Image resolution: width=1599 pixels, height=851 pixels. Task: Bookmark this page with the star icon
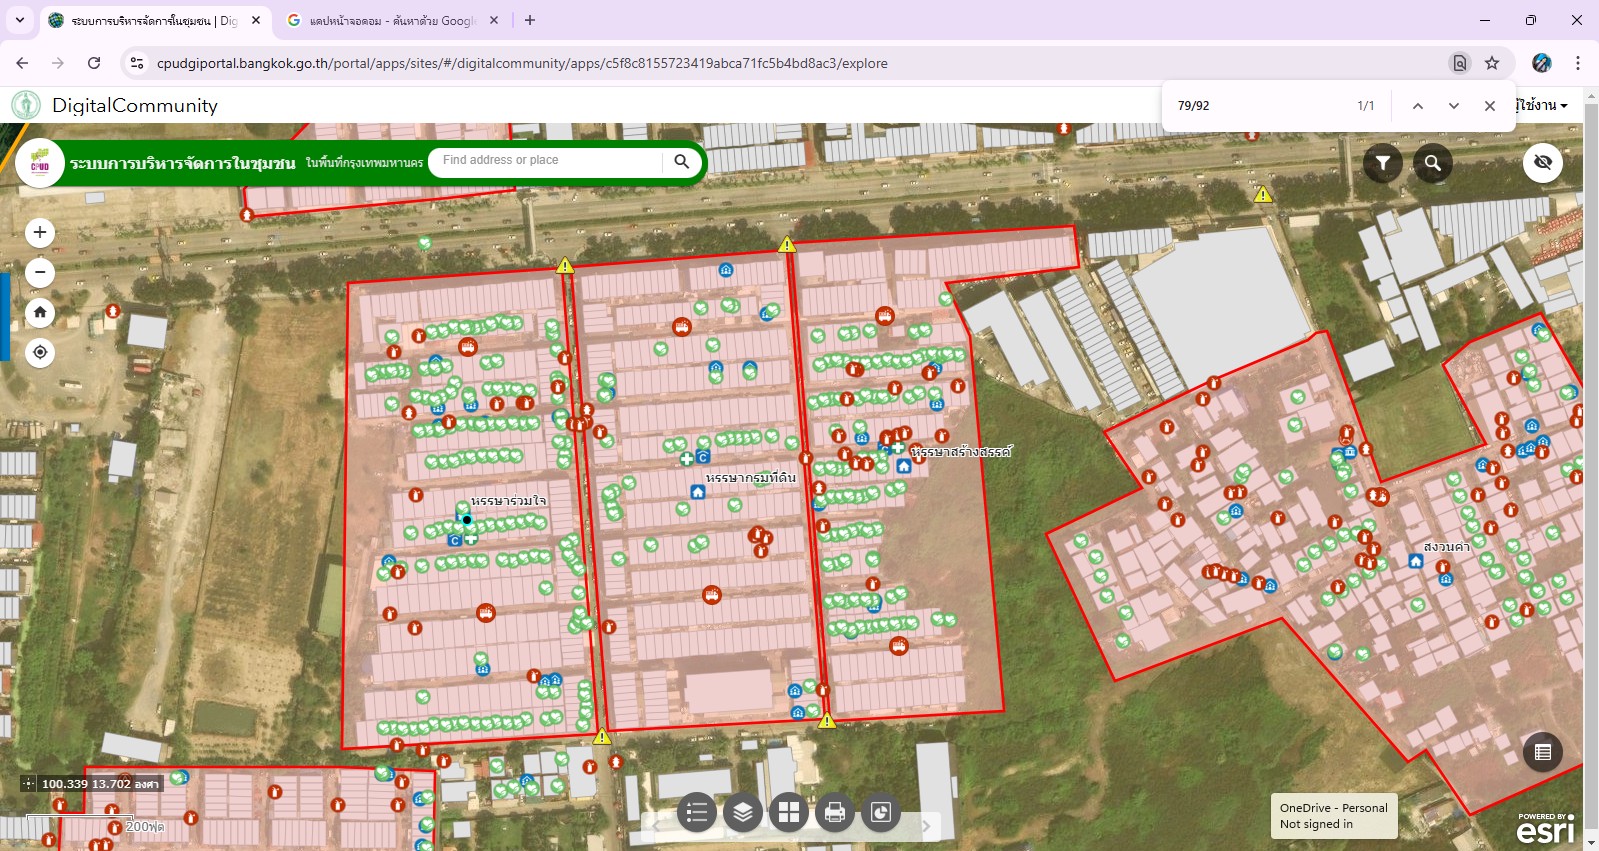1492,63
